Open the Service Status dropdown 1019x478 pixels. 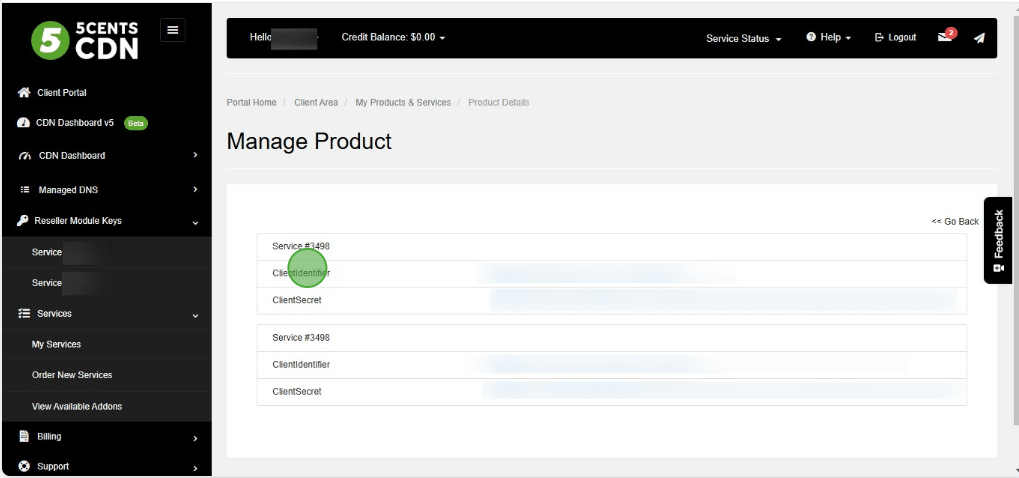click(743, 38)
